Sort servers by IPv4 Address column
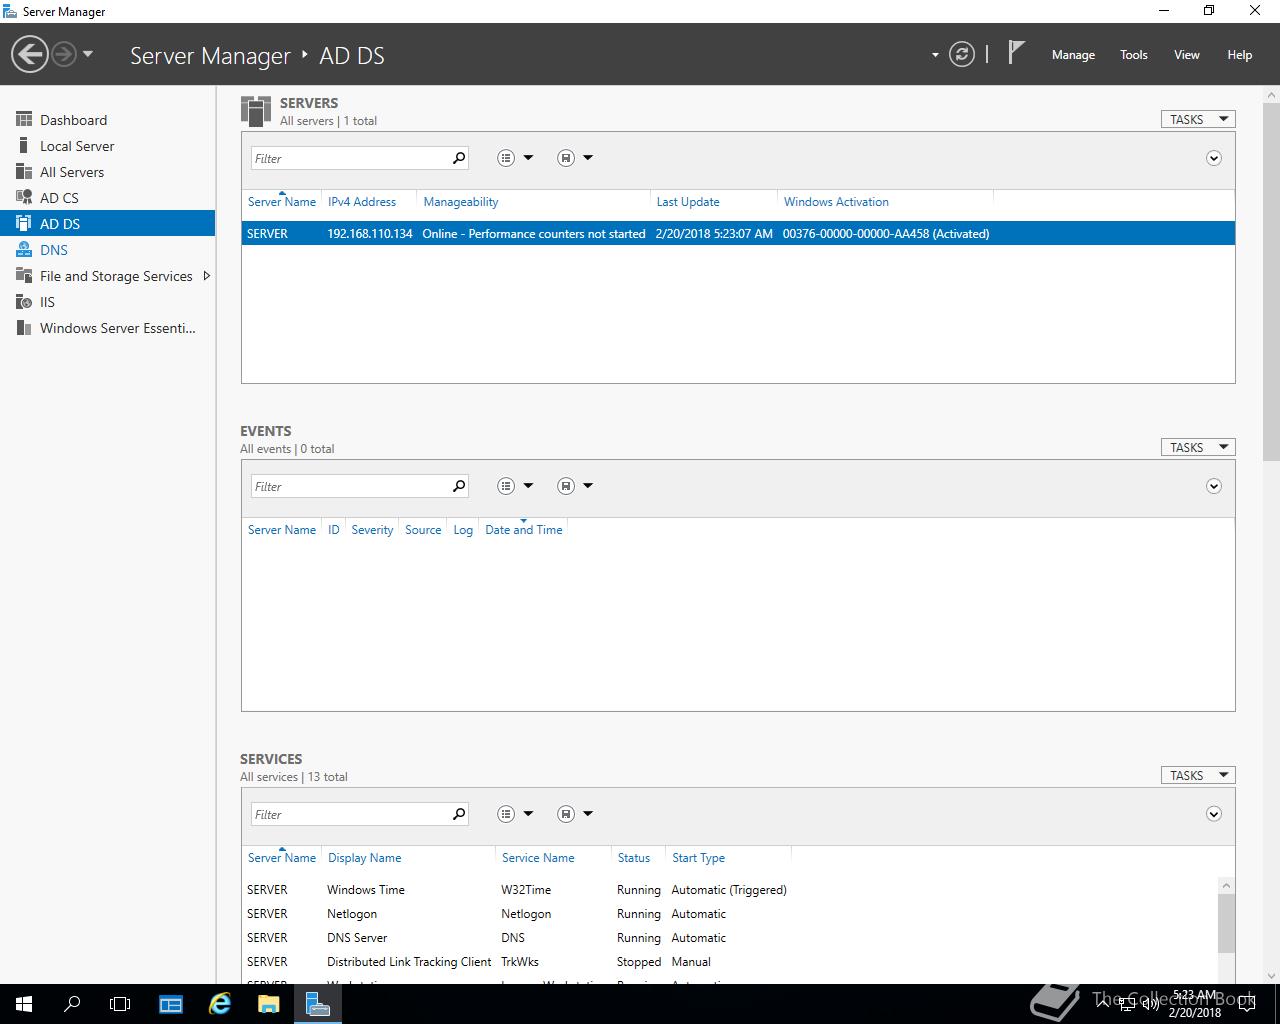Screen dimensions: 1280x1024 tap(362, 202)
